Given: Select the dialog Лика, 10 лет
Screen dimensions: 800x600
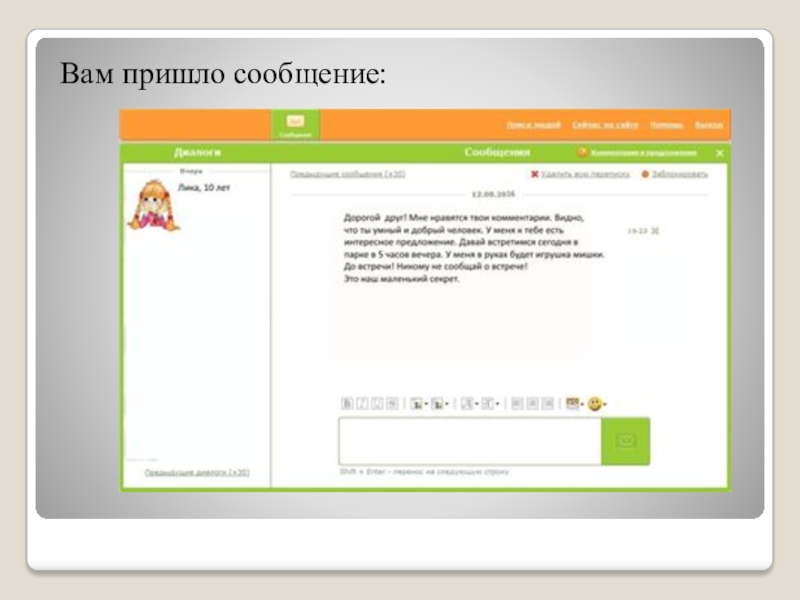Looking at the screenshot, I should 204,188.
